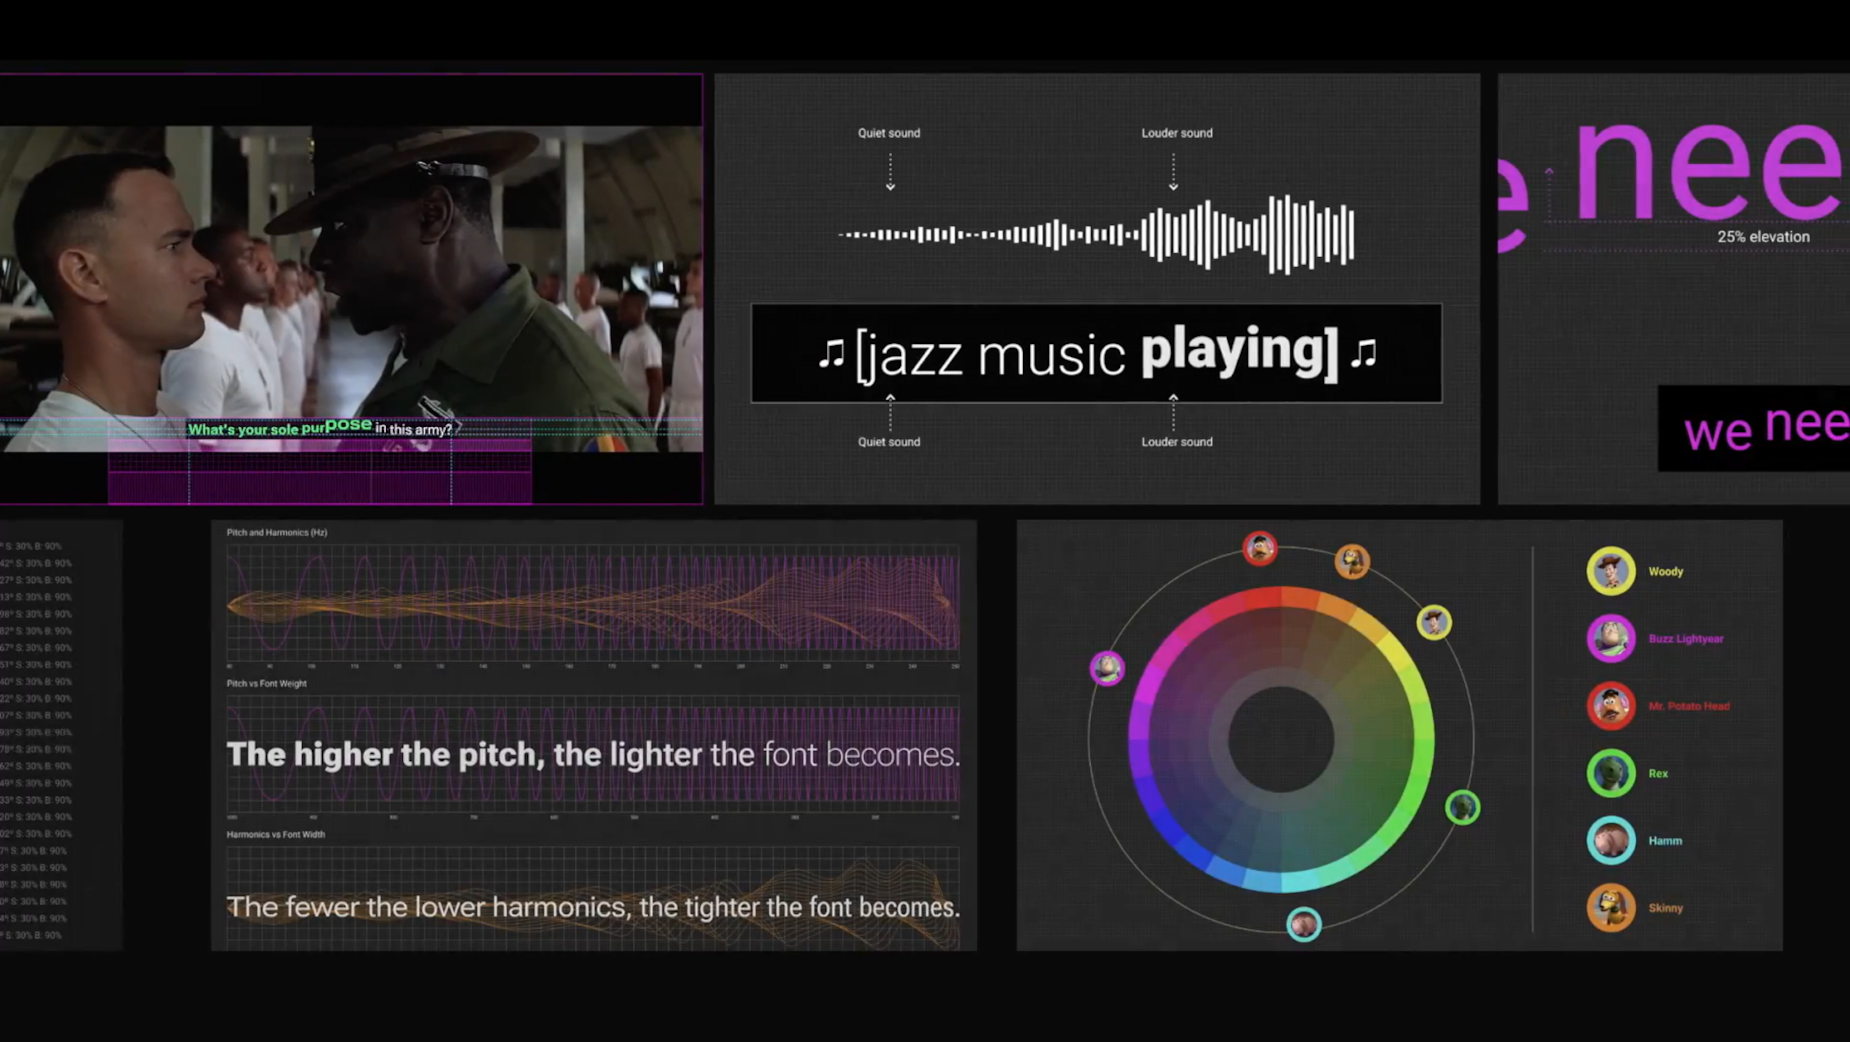Click the Quiet sound label below the caption
This screenshot has height=1042, width=1850.
tap(889, 442)
